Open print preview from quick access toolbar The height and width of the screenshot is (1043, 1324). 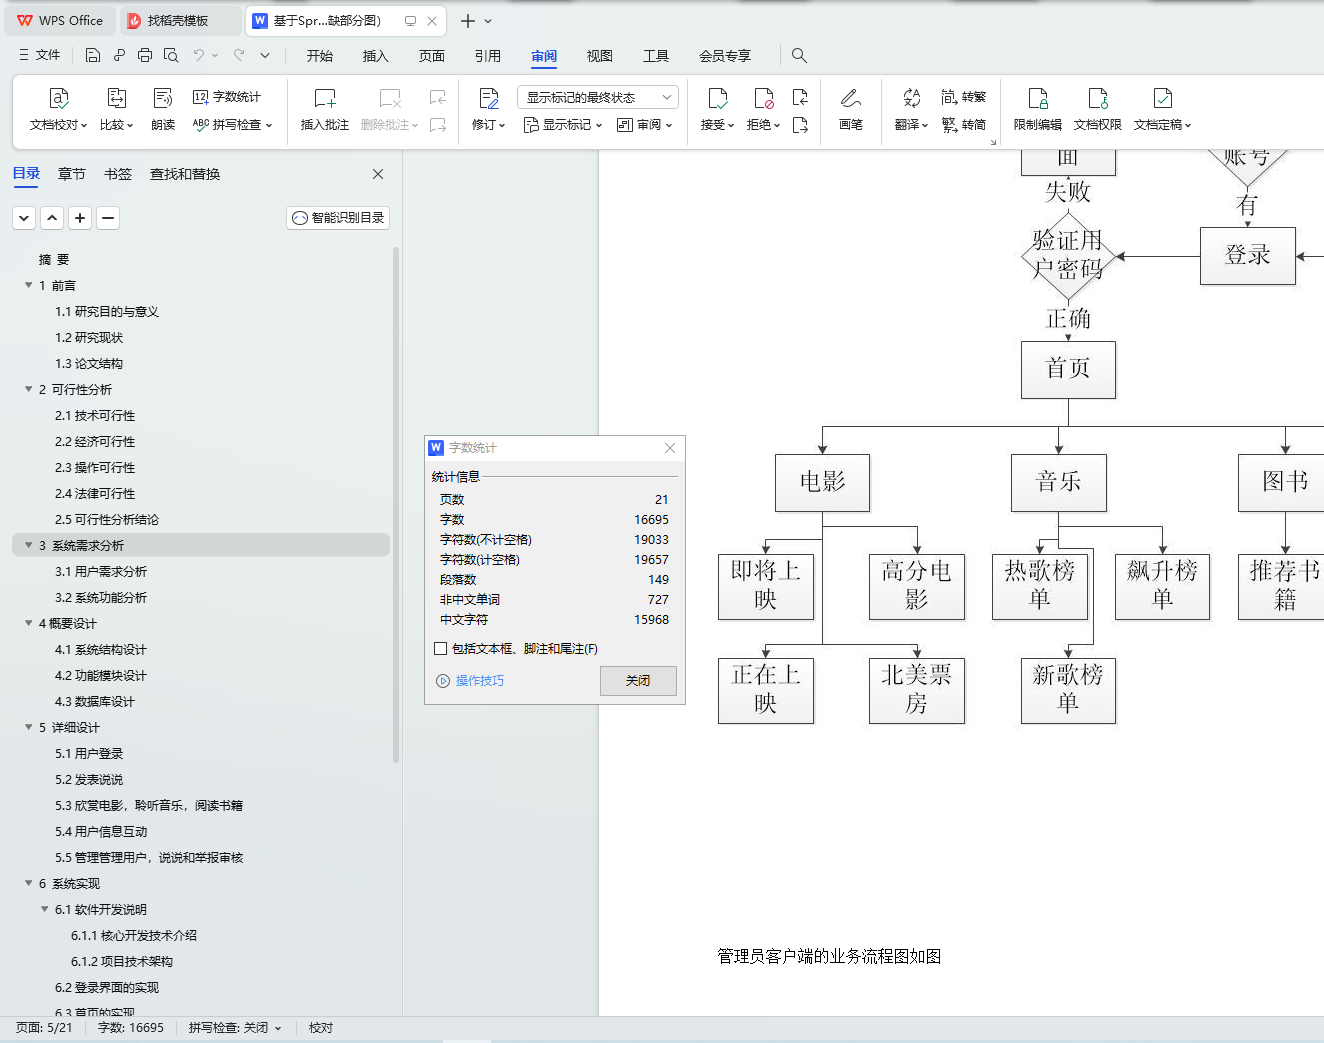point(171,55)
